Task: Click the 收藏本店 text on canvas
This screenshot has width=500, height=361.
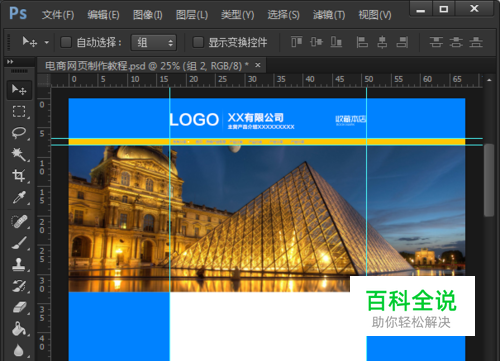Action: [x=351, y=119]
